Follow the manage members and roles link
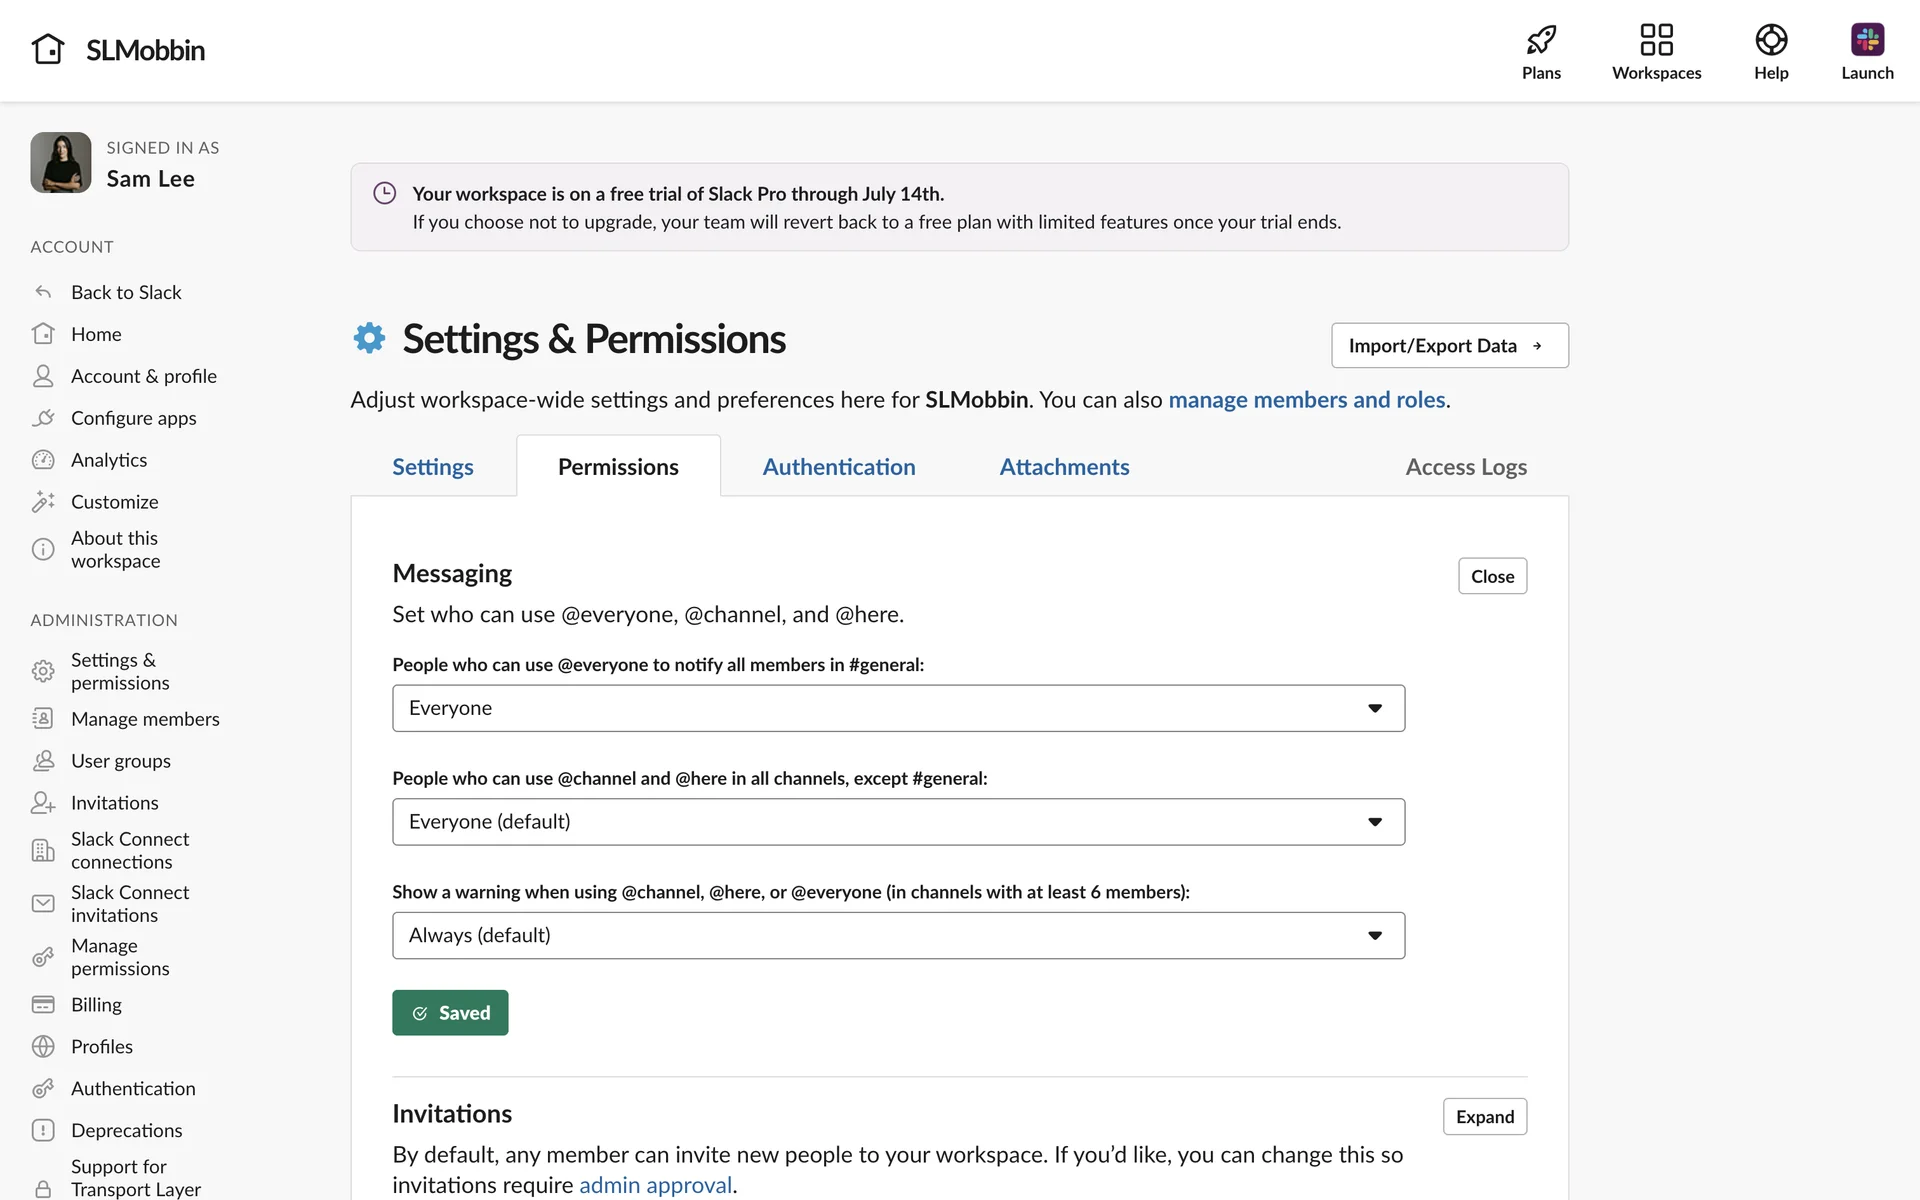The image size is (1920, 1200). point(1306,400)
